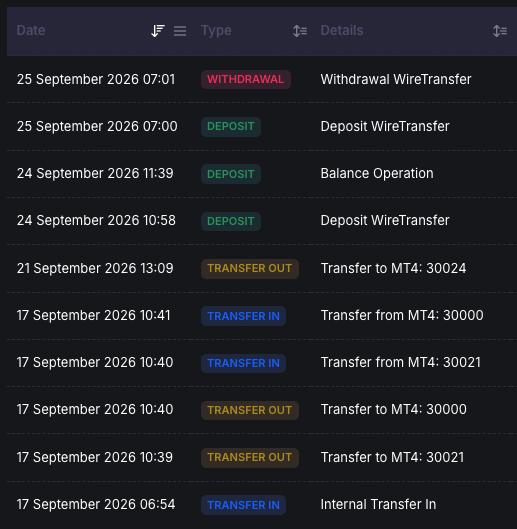This screenshot has height=529, width=517.
Task: Open Transfer to MT4: 30024 details
Action: pyautogui.click(x=393, y=269)
